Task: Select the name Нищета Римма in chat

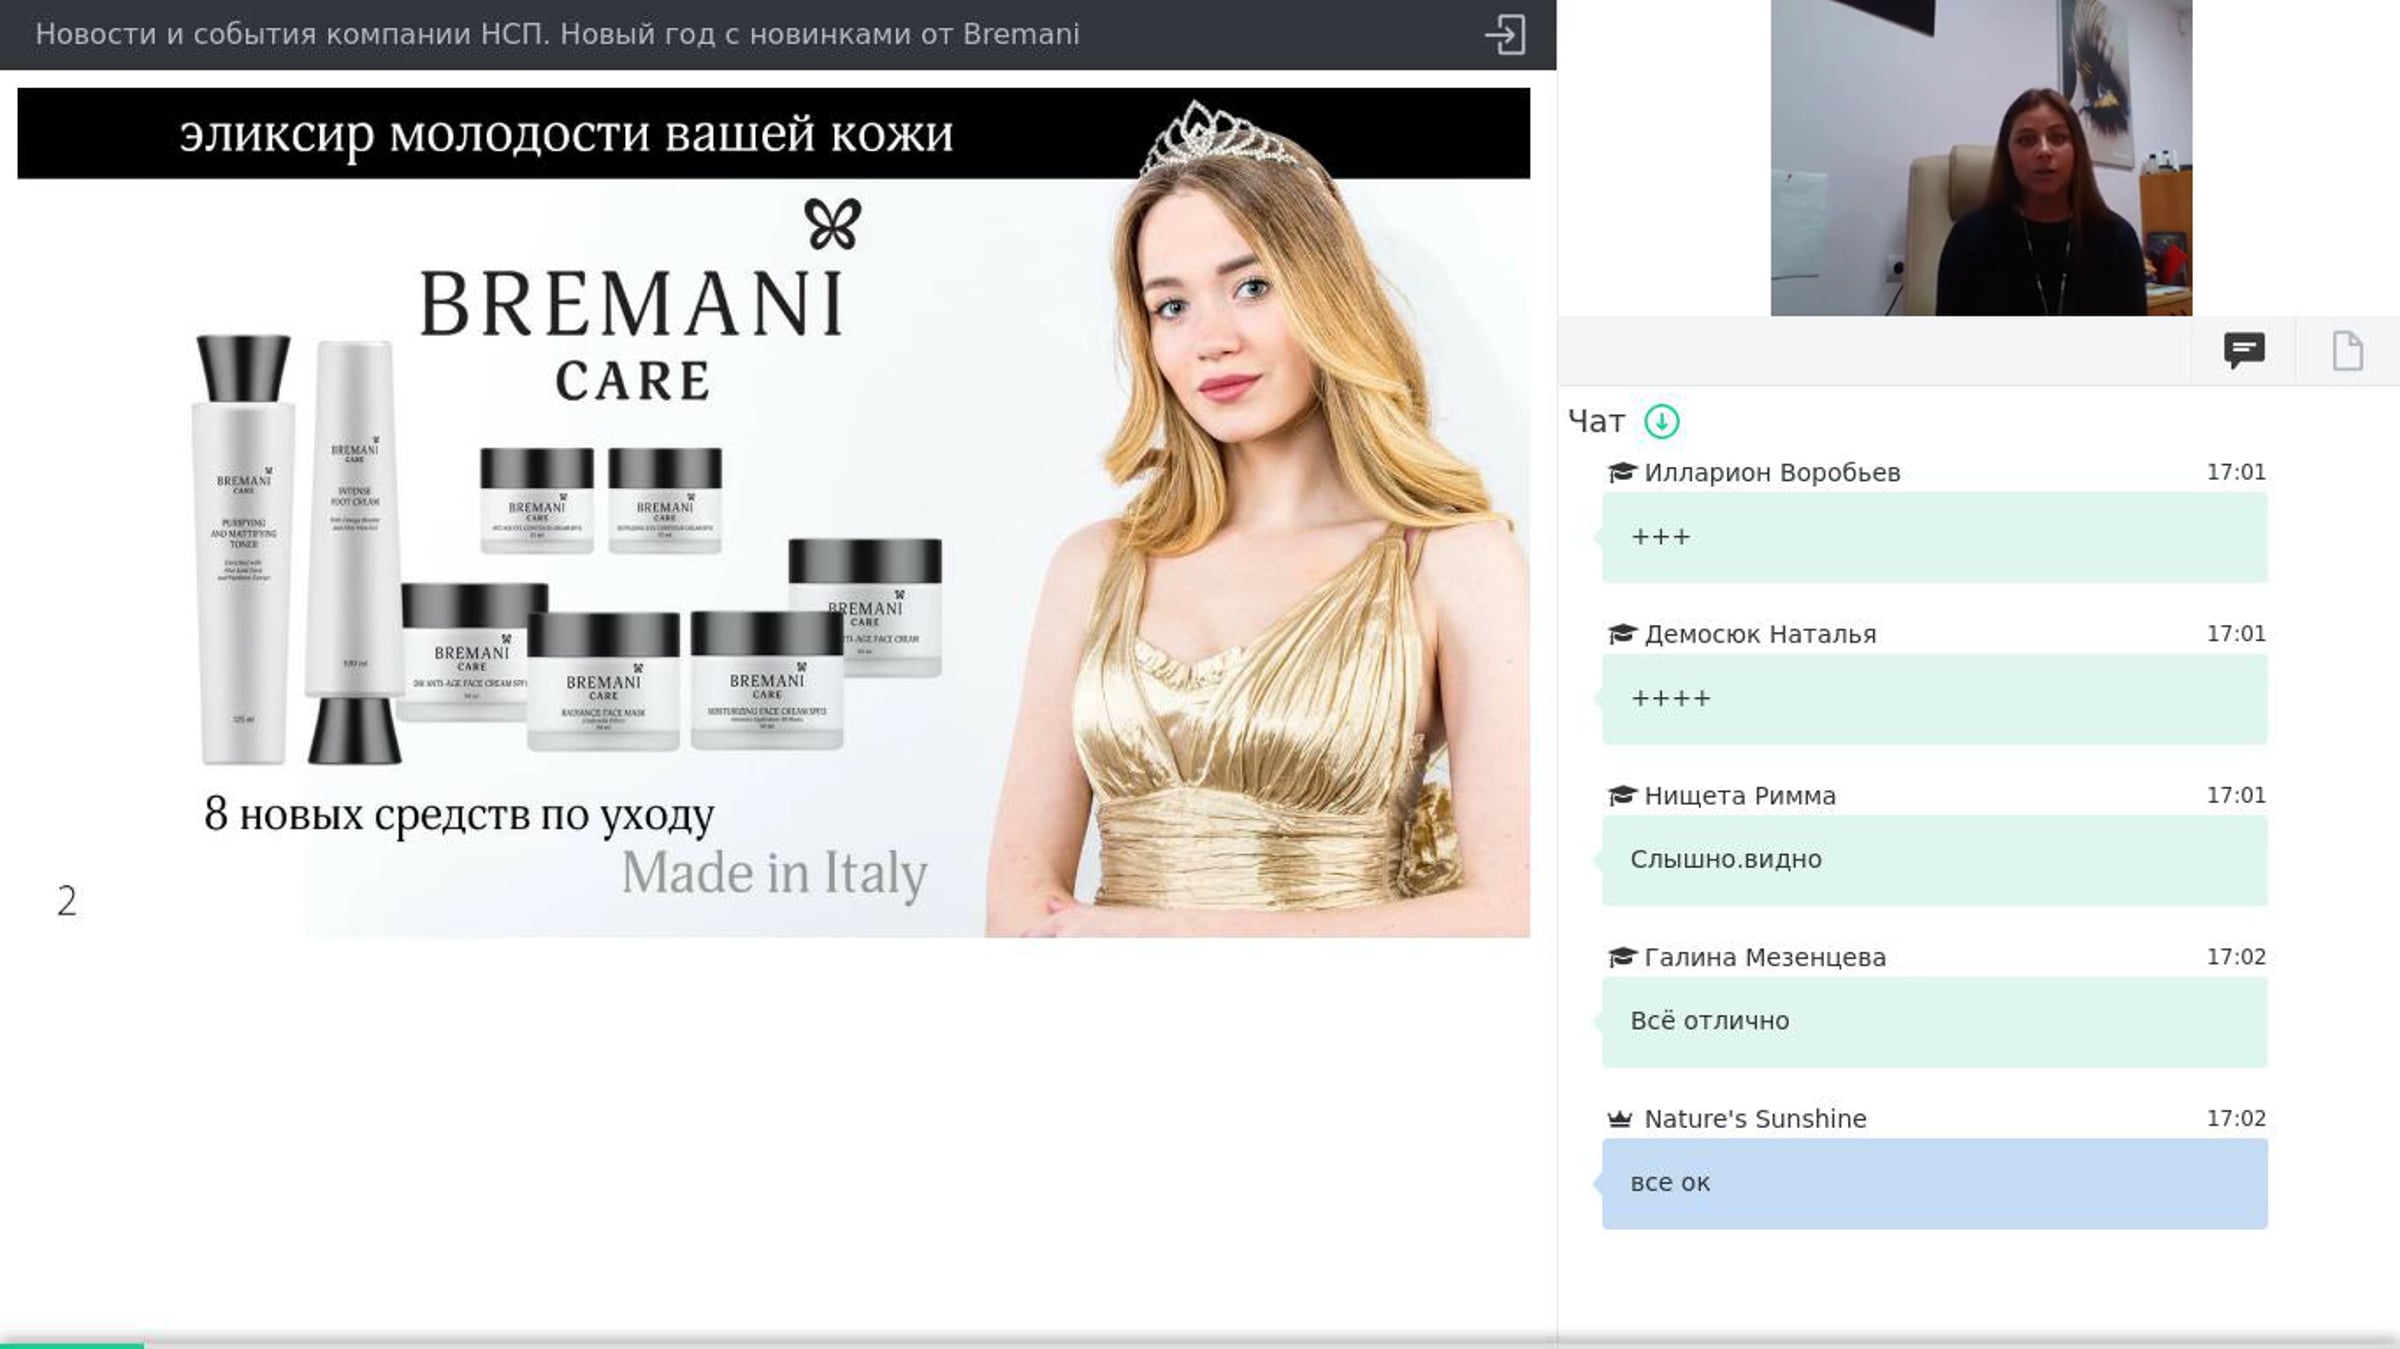Action: pyautogui.click(x=1740, y=796)
